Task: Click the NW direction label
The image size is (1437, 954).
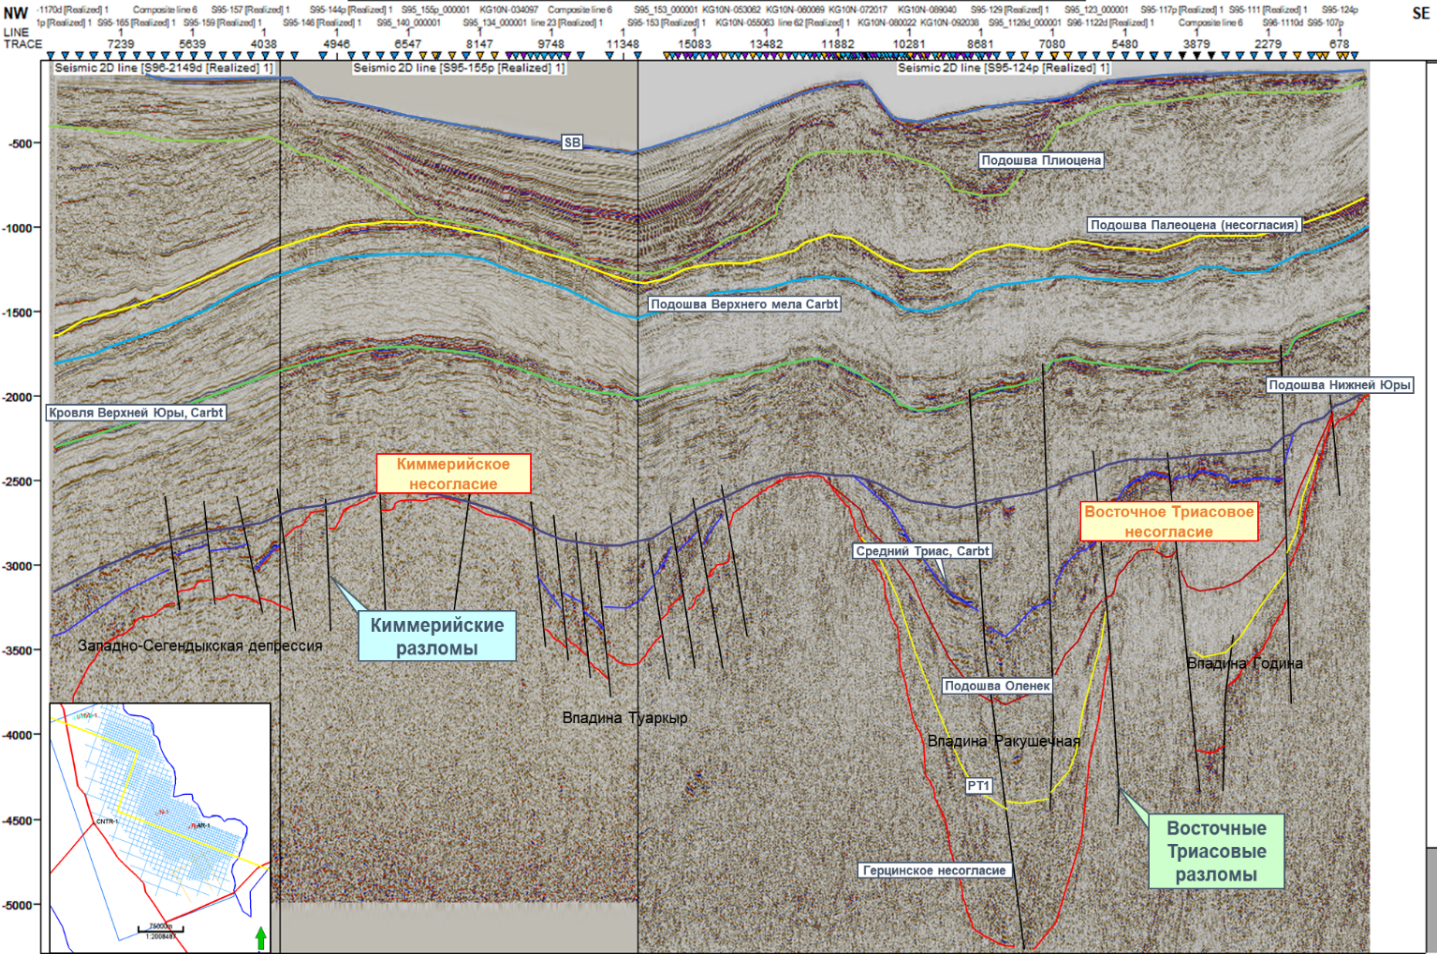Action: 15,13
